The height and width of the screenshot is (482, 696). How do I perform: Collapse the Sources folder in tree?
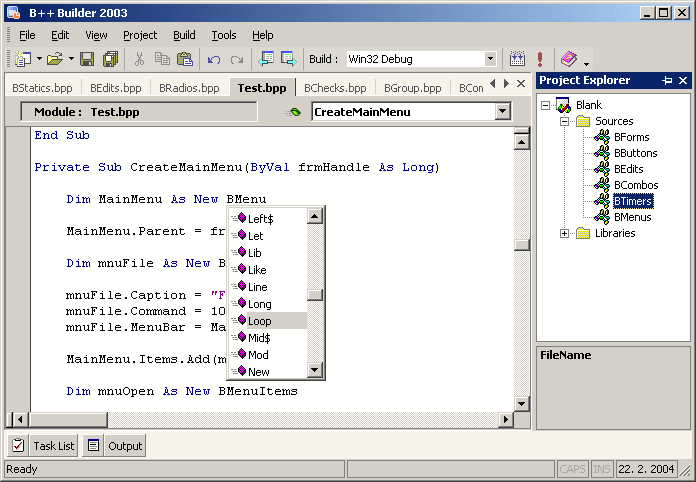pyautogui.click(x=566, y=121)
